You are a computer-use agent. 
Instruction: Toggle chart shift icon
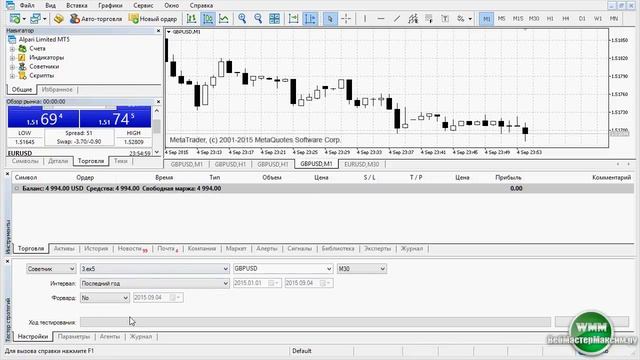pos(310,19)
